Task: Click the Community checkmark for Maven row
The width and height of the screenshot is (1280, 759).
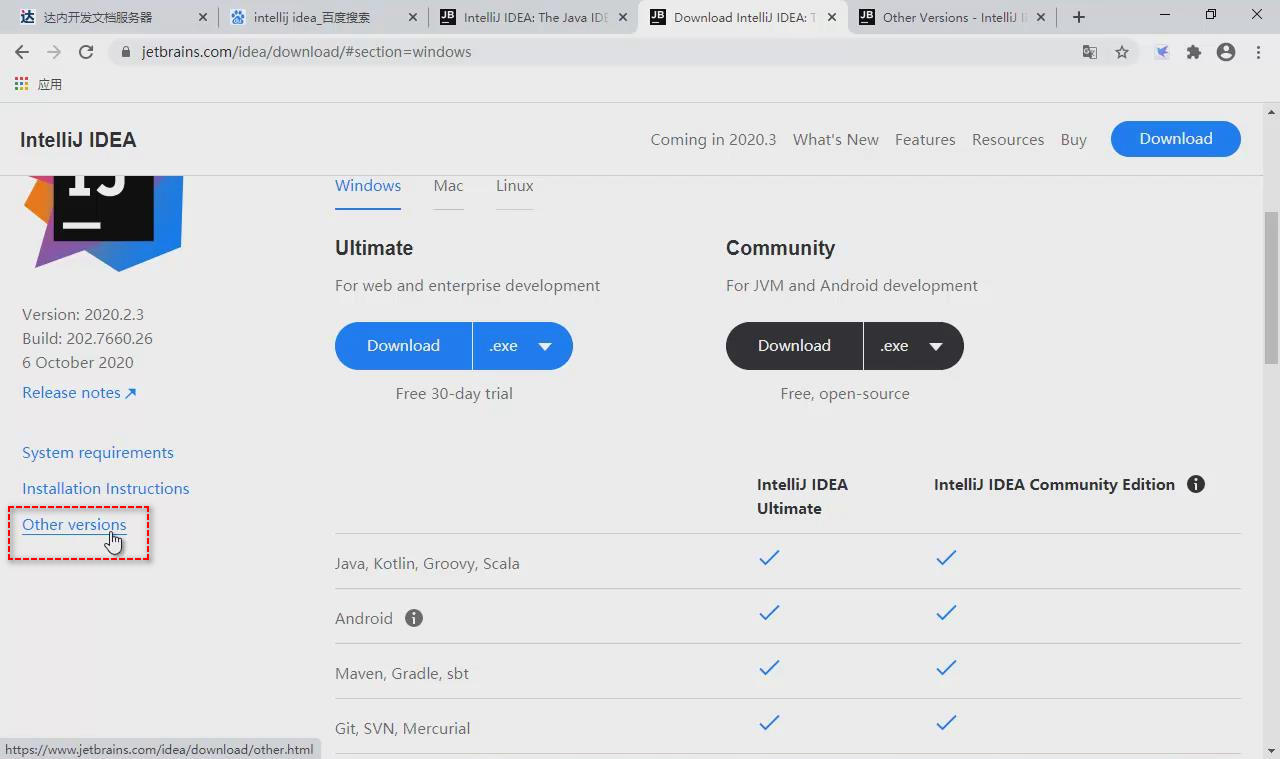Action: tap(946, 667)
